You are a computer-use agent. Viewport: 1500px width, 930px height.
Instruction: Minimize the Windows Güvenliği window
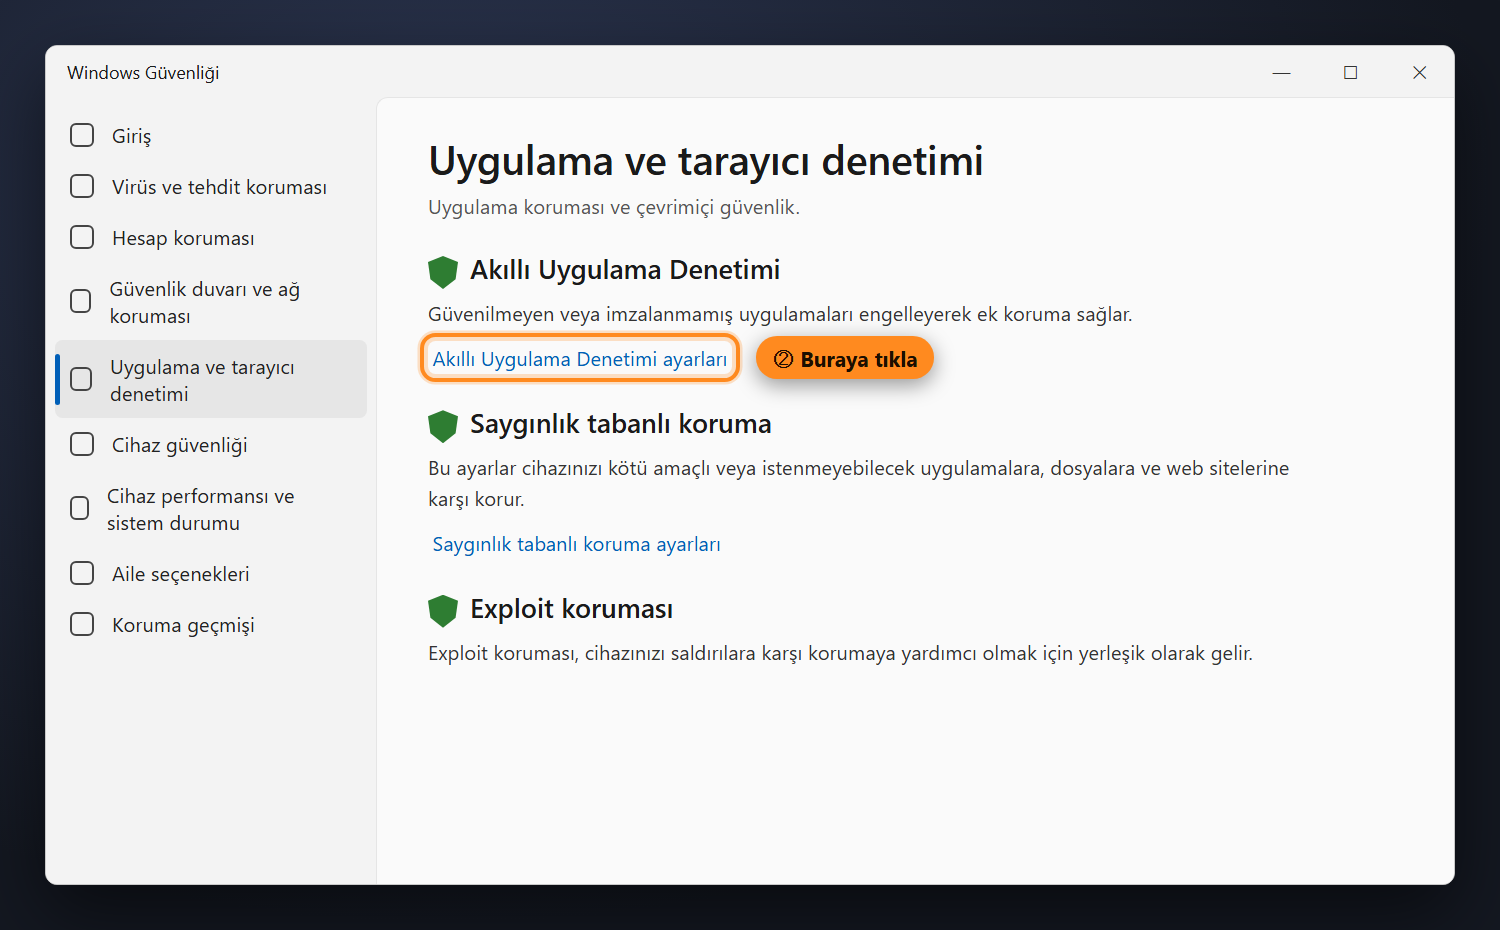click(1281, 73)
